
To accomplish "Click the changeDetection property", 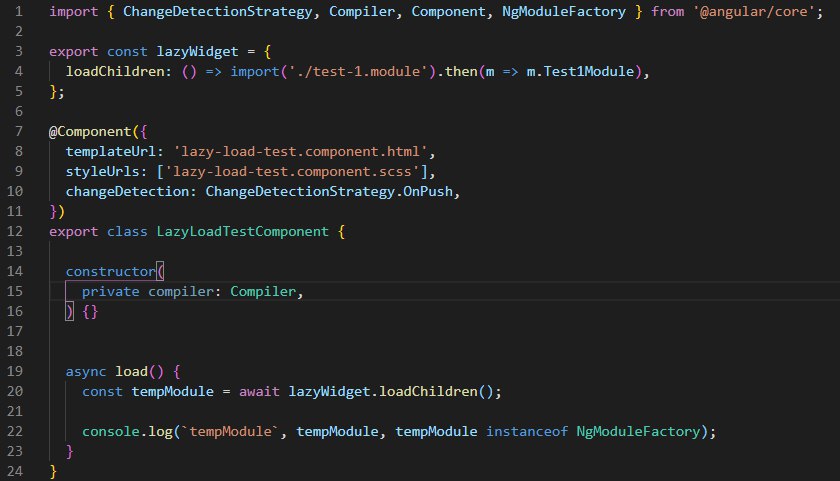I will [x=127, y=191].
